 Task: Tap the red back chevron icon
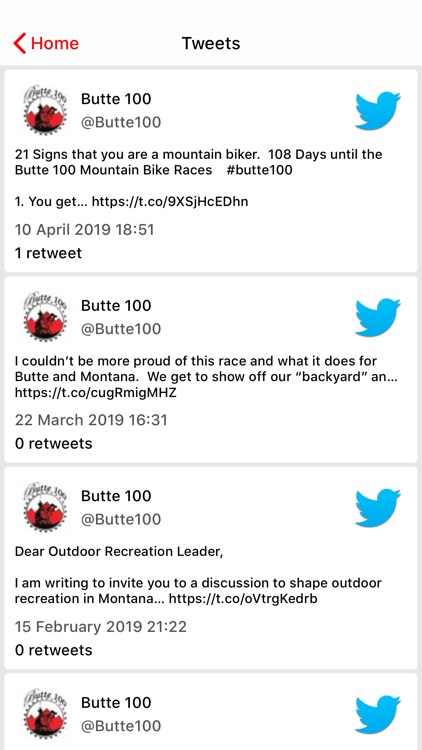click(x=20, y=44)
